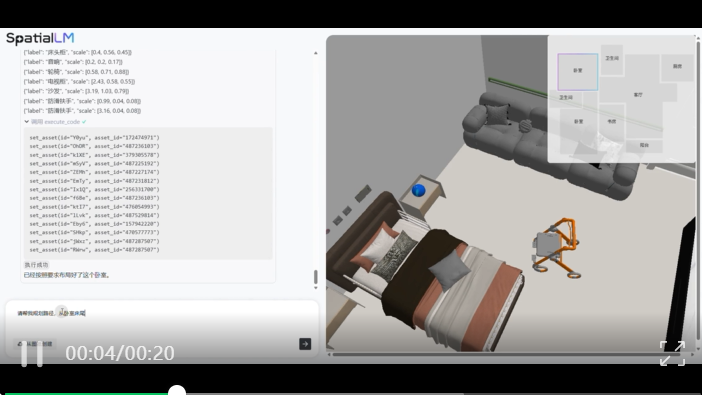Select the blue sphere on the nightstand
The image size is (702, 395).
(418, 190)
